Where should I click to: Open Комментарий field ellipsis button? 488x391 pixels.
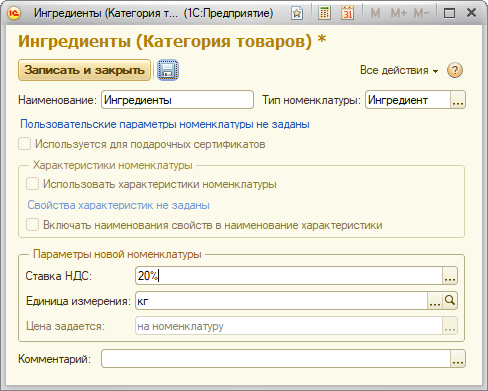click(458, 359)
